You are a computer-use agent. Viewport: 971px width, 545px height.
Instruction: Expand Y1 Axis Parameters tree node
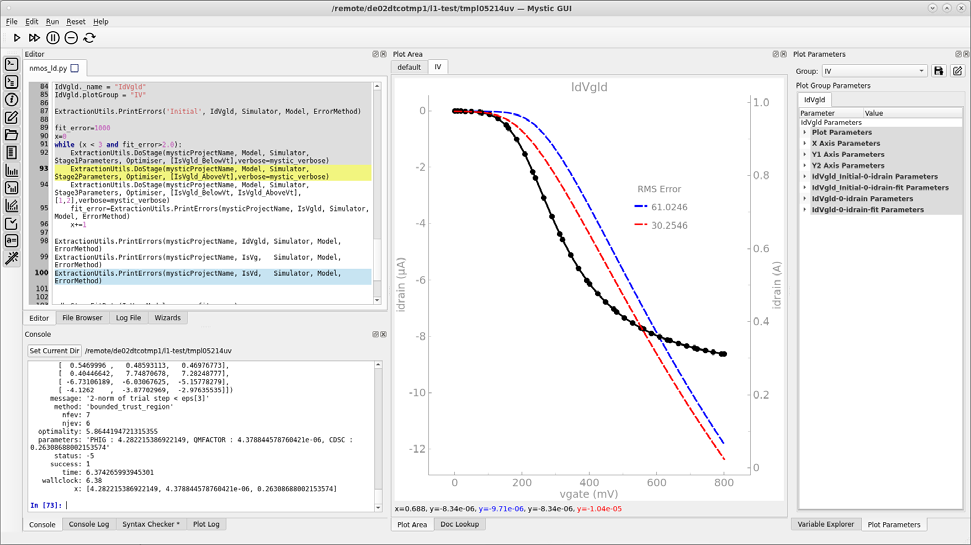[805, 154]
